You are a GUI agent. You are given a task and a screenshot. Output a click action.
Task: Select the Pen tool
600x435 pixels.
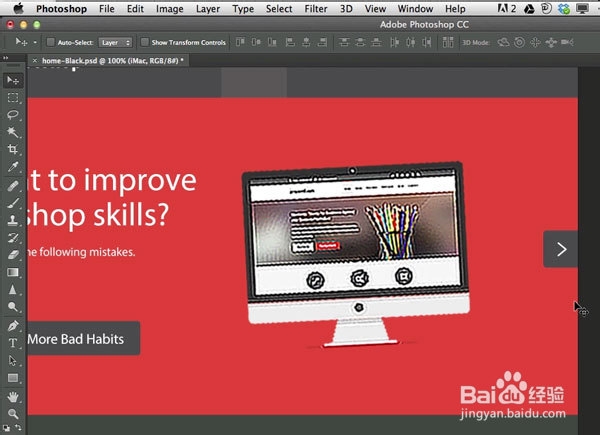point(13,326)
